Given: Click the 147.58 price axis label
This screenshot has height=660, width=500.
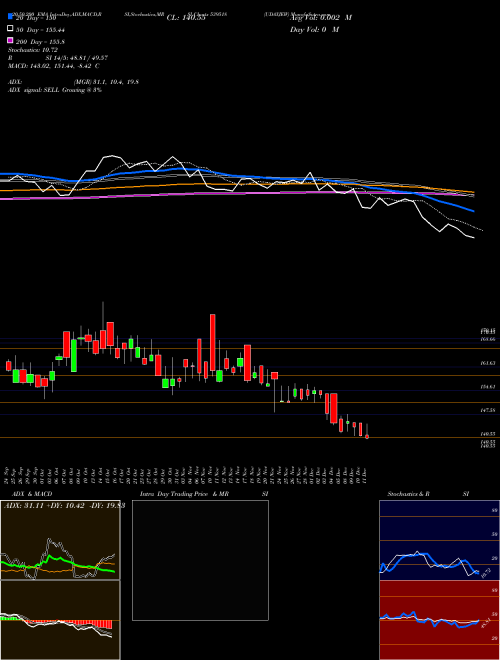Looking at the screenshot, I should pos(487,410).
